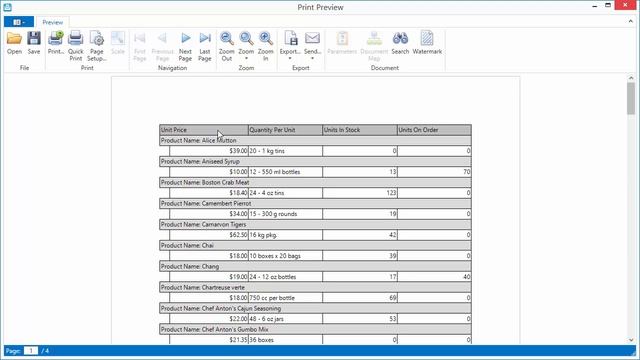Viewport: 640px width, 360px height.
Task: Click the 123 units in stock cell
Action: click(x=360, y=193)
